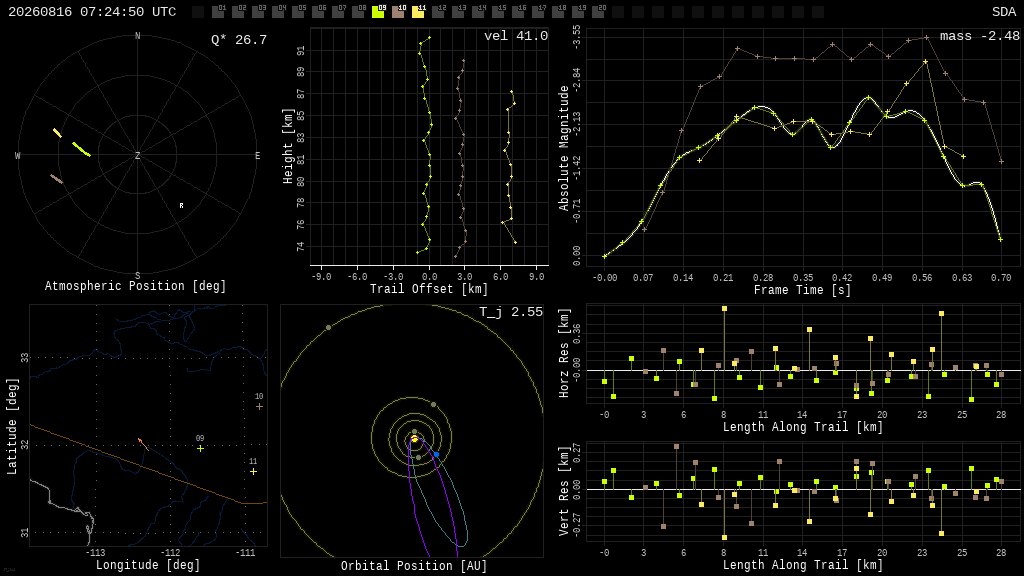Toggle the yellow station 11 indicator
The height and width of the screenshot is (576, 1024).
click(418, 12)
